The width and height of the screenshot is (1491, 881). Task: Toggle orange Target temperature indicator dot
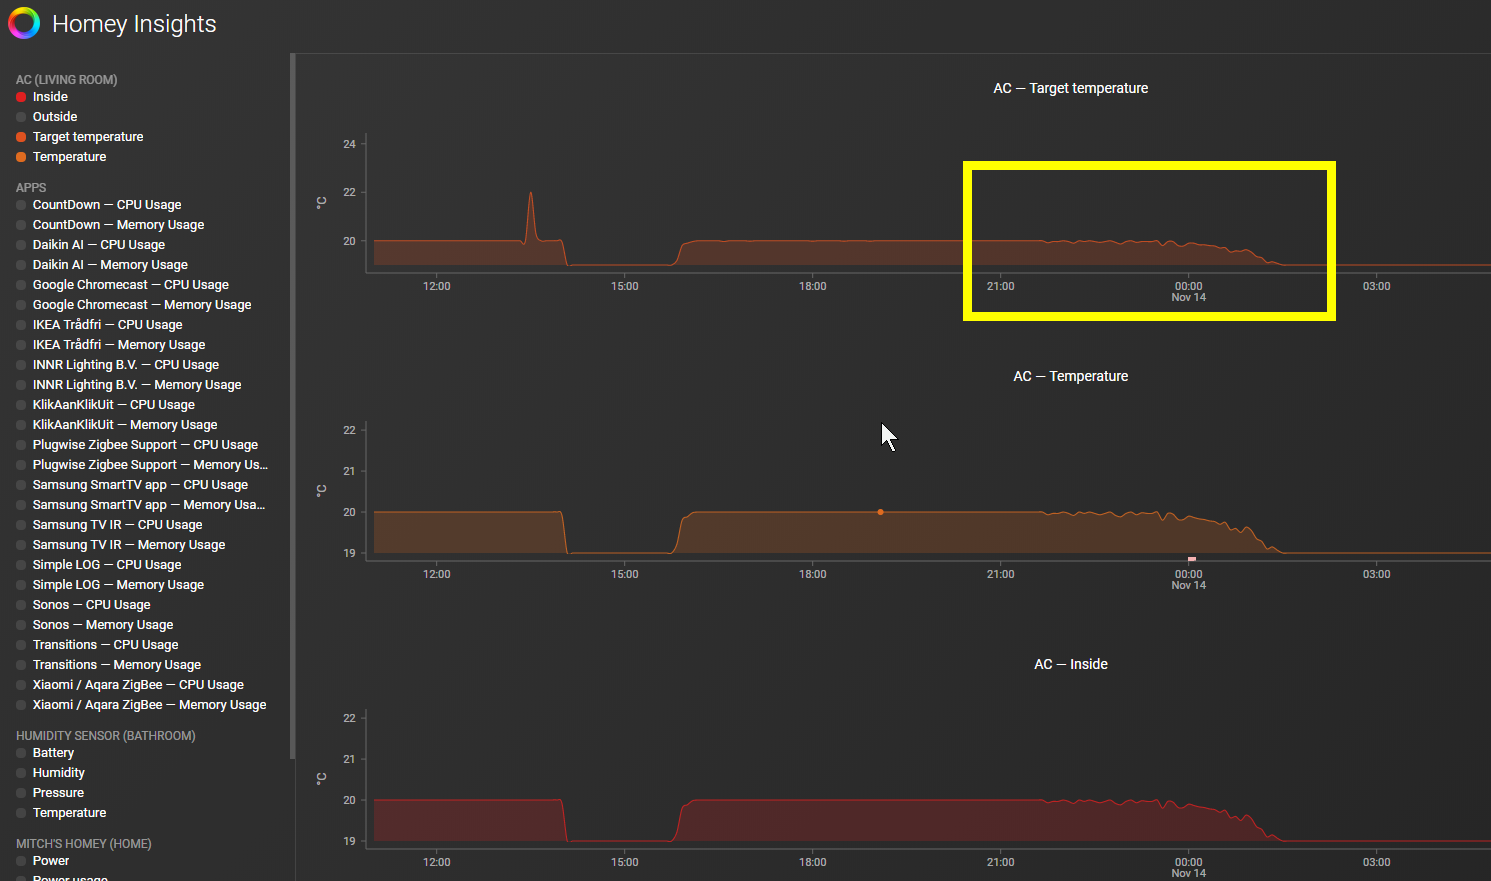21,137
